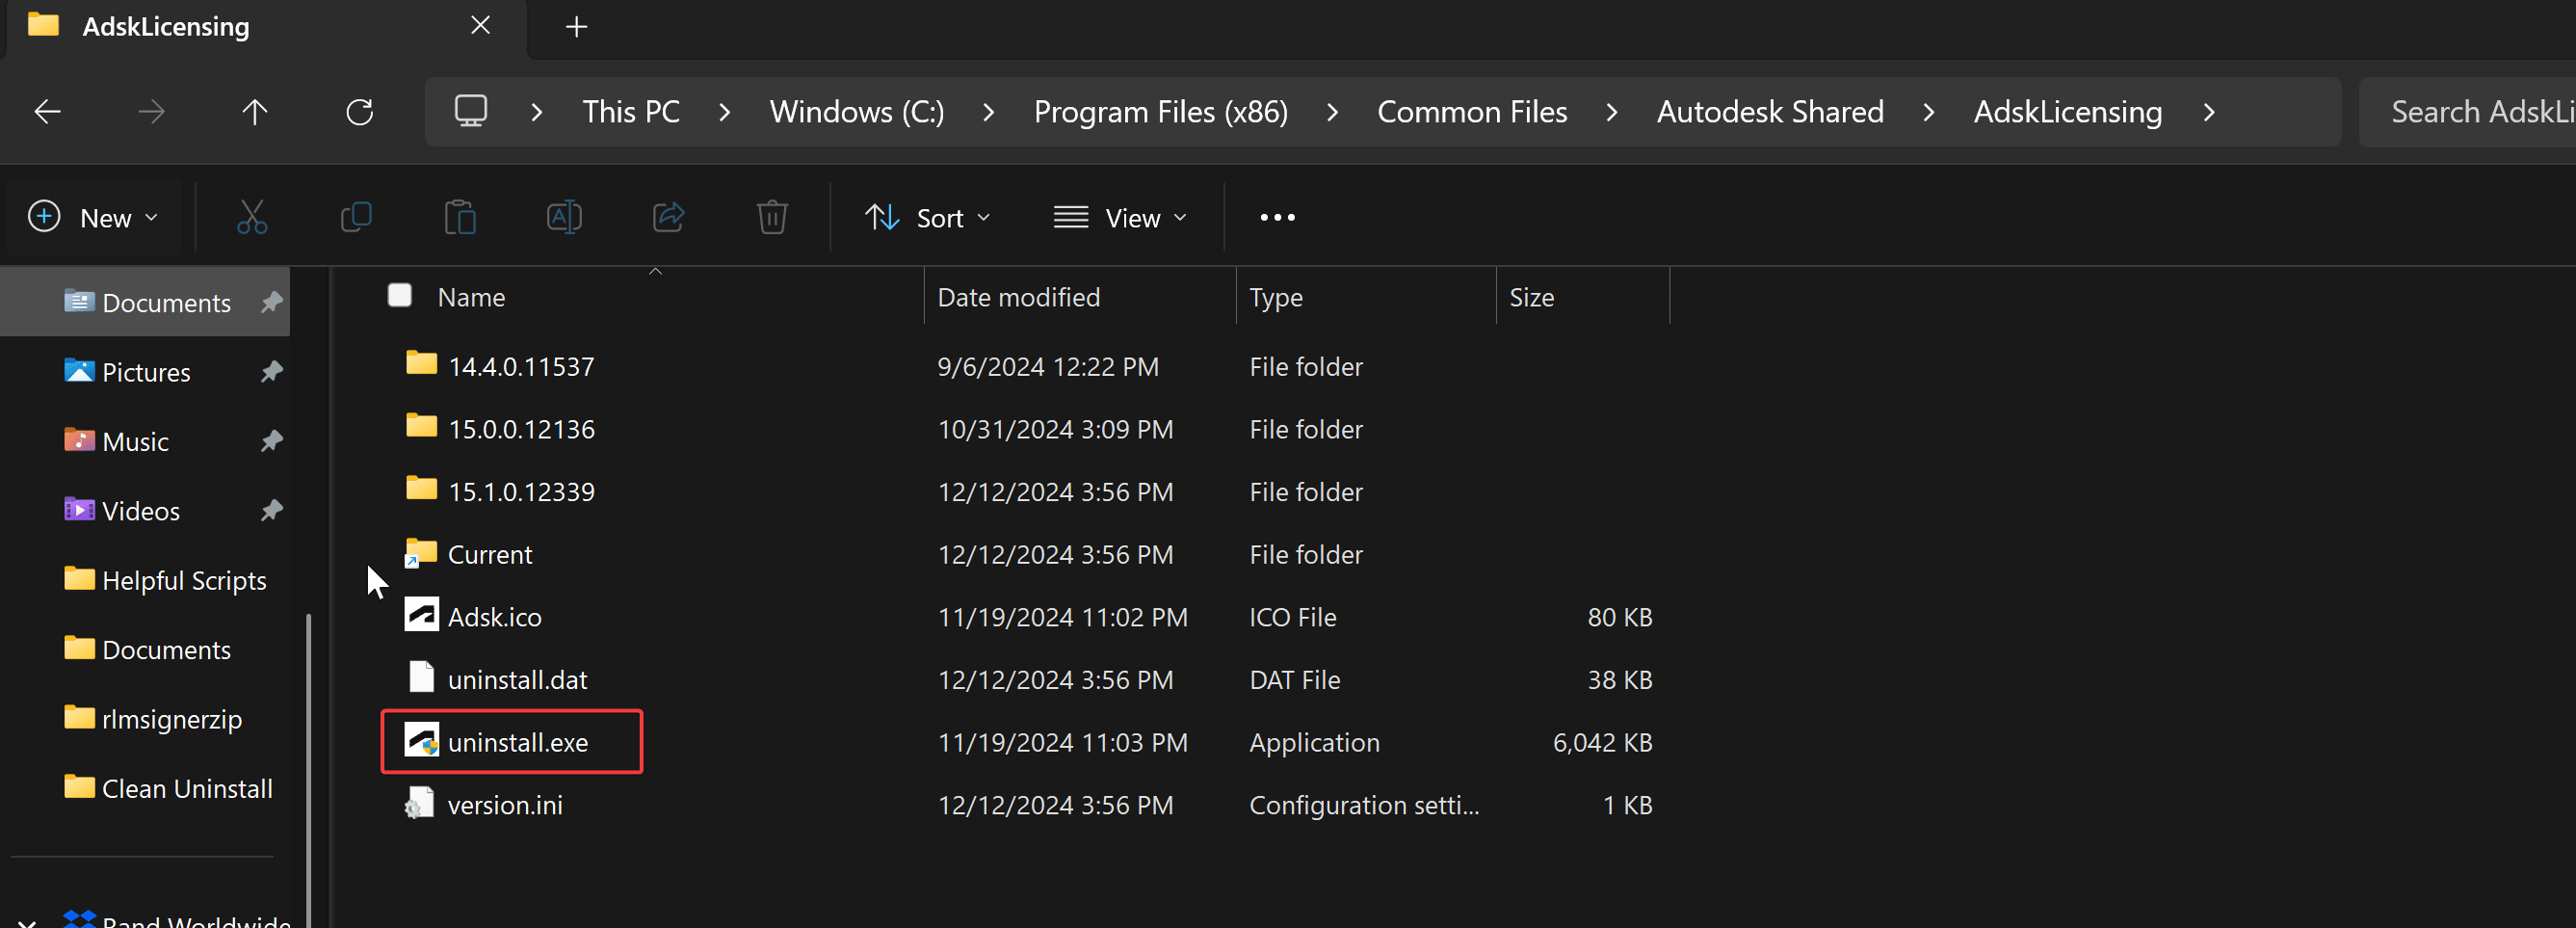Click the Delete trash icon
This screenshot has width=2576, height=928.
click(772, 217)
